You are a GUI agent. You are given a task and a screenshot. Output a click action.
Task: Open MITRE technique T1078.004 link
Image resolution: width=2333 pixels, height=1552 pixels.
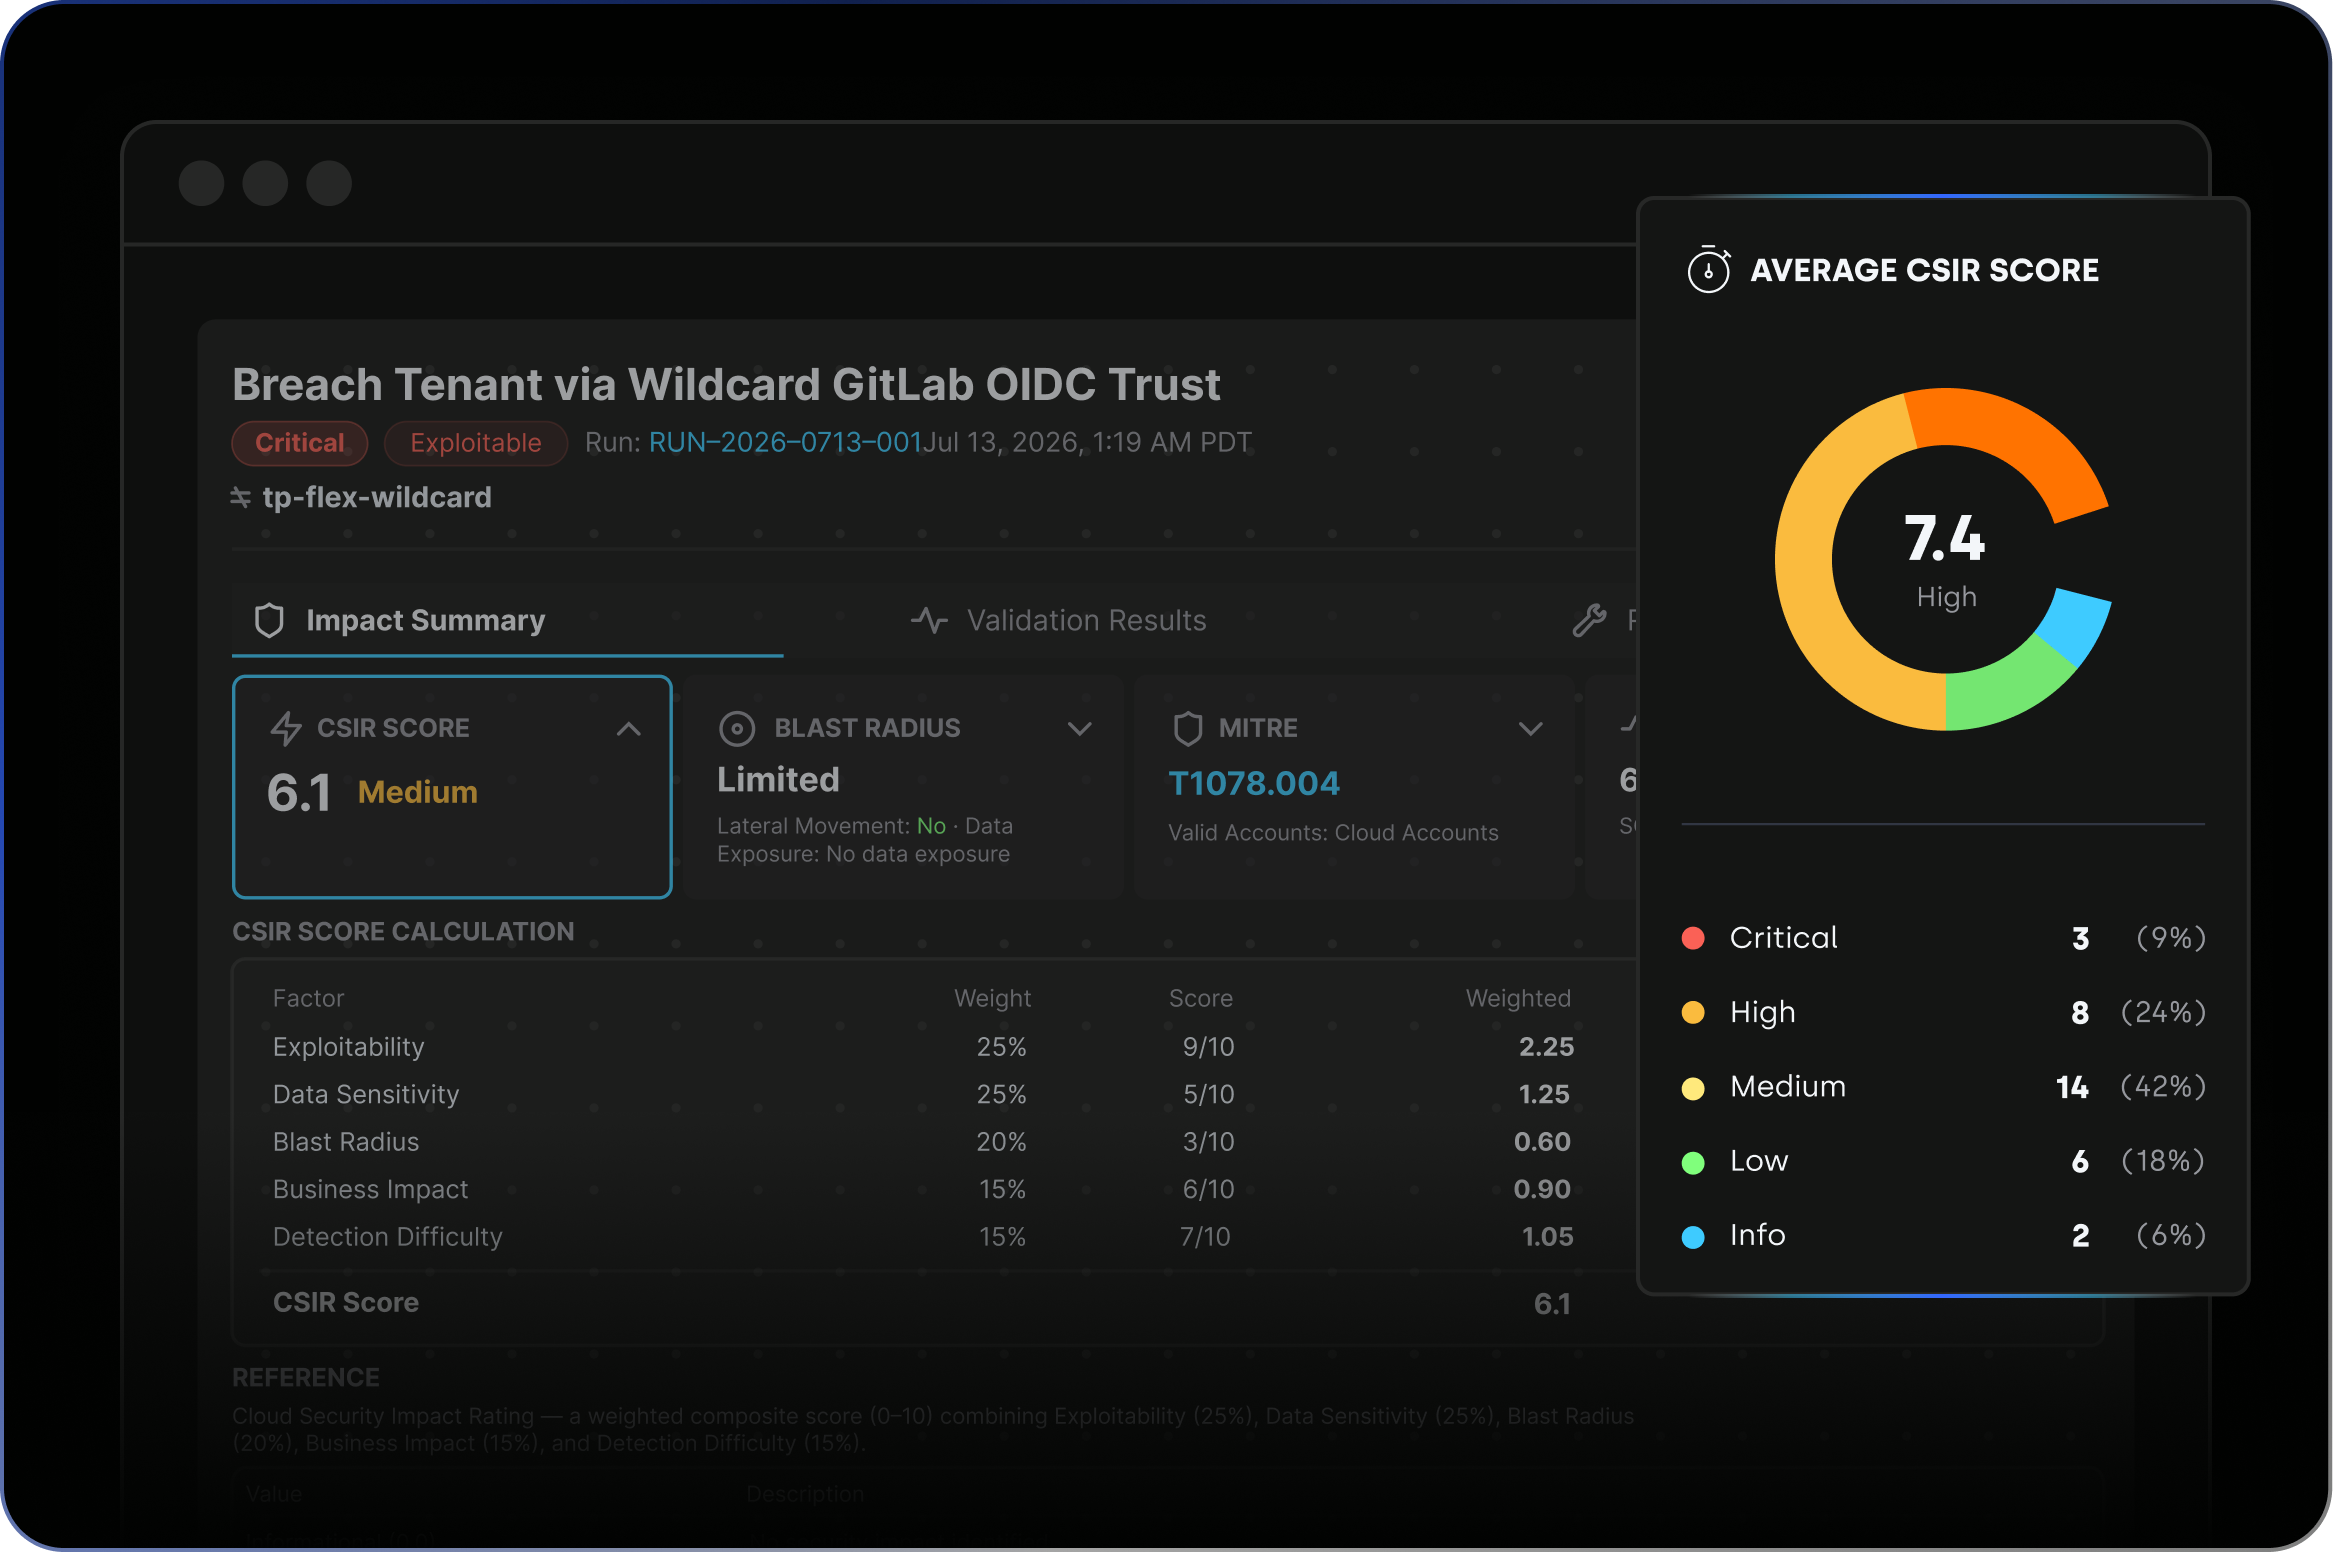[1254, 783]
